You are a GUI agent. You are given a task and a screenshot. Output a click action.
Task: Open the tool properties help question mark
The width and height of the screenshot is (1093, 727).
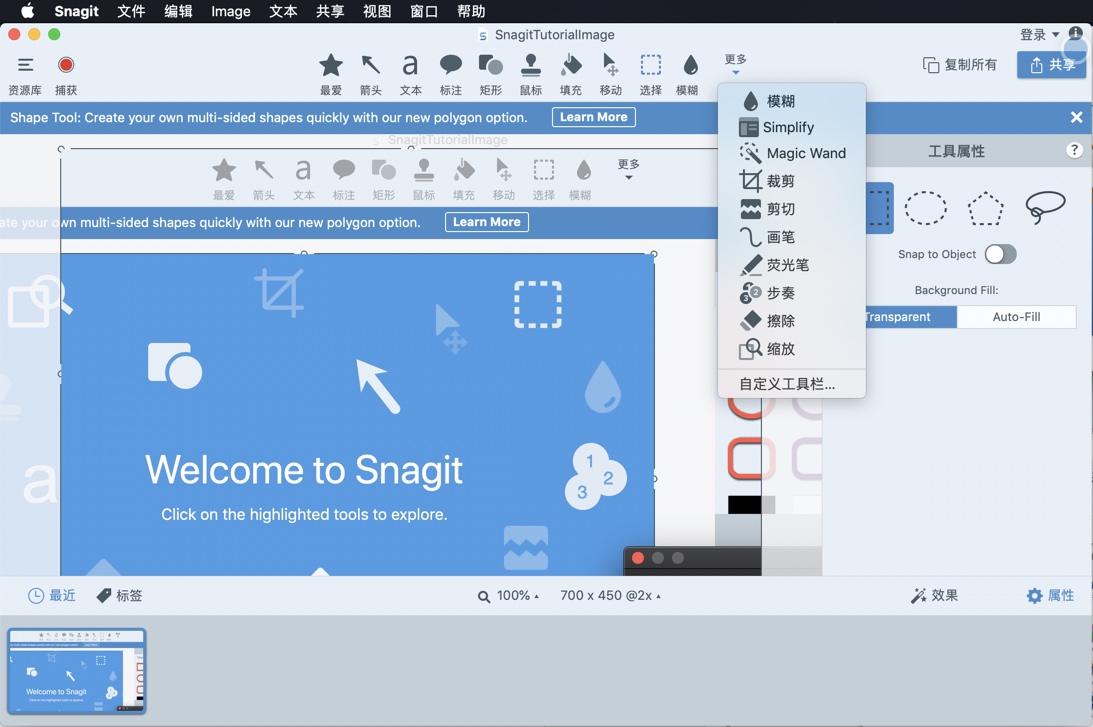point(1074,150)
